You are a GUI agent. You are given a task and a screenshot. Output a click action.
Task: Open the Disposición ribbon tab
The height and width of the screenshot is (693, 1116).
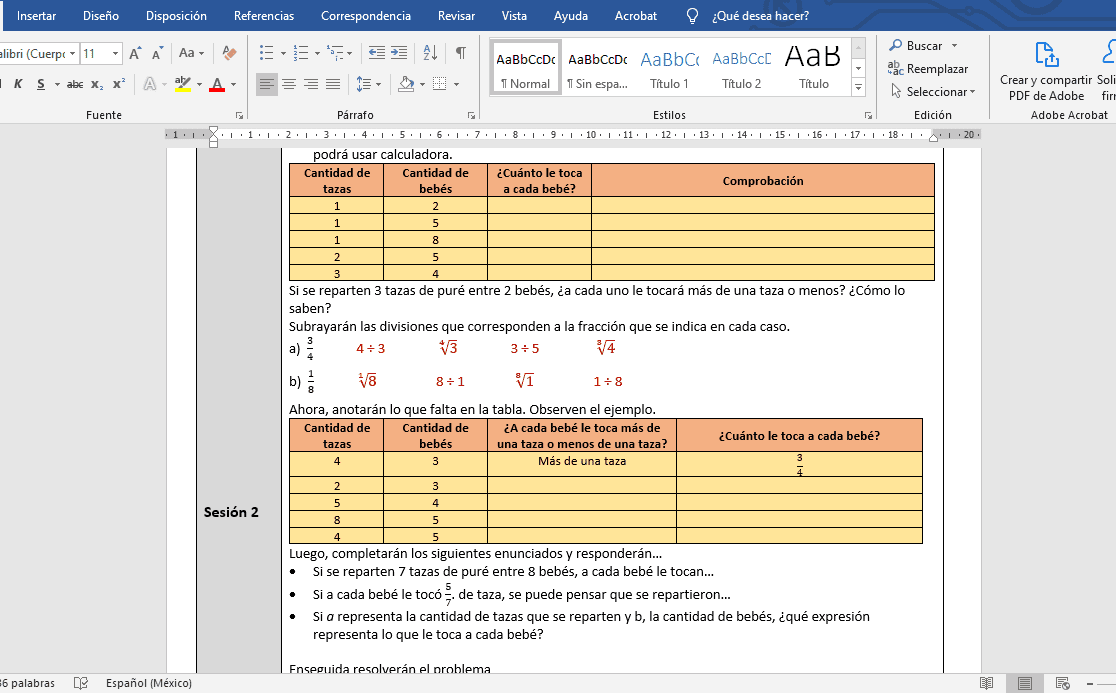(x=177, y=16)
